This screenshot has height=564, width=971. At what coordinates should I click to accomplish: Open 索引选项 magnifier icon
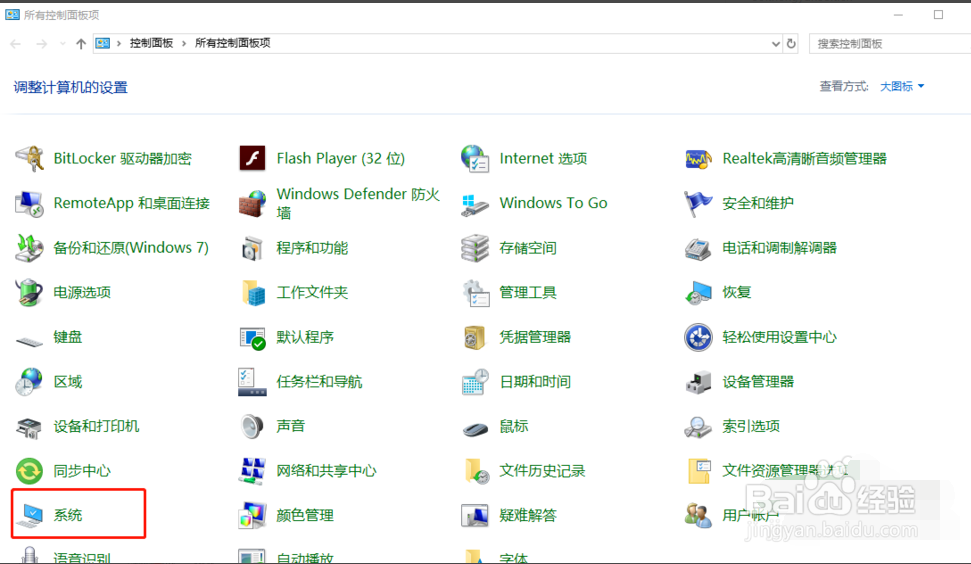point(698,427)
